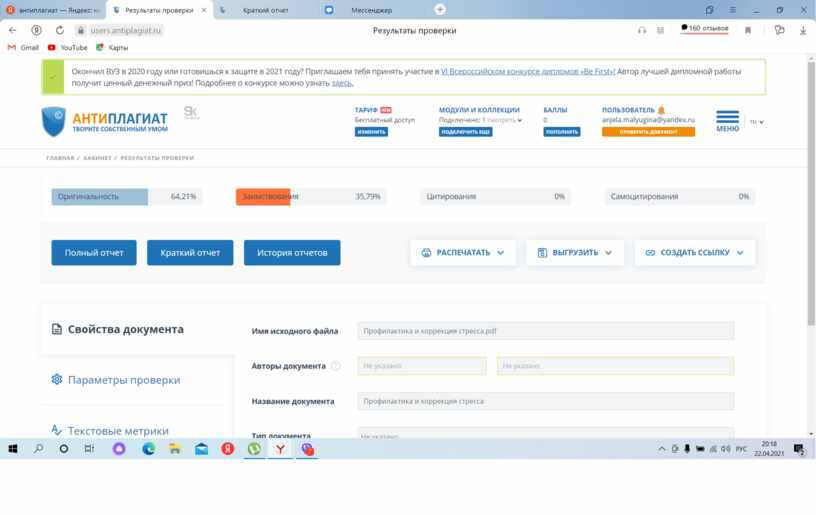Image resolution: width=816 pixels, height=515 pixels.
Task: Open the Be First diploma contest link
Action: coord(527,72)
